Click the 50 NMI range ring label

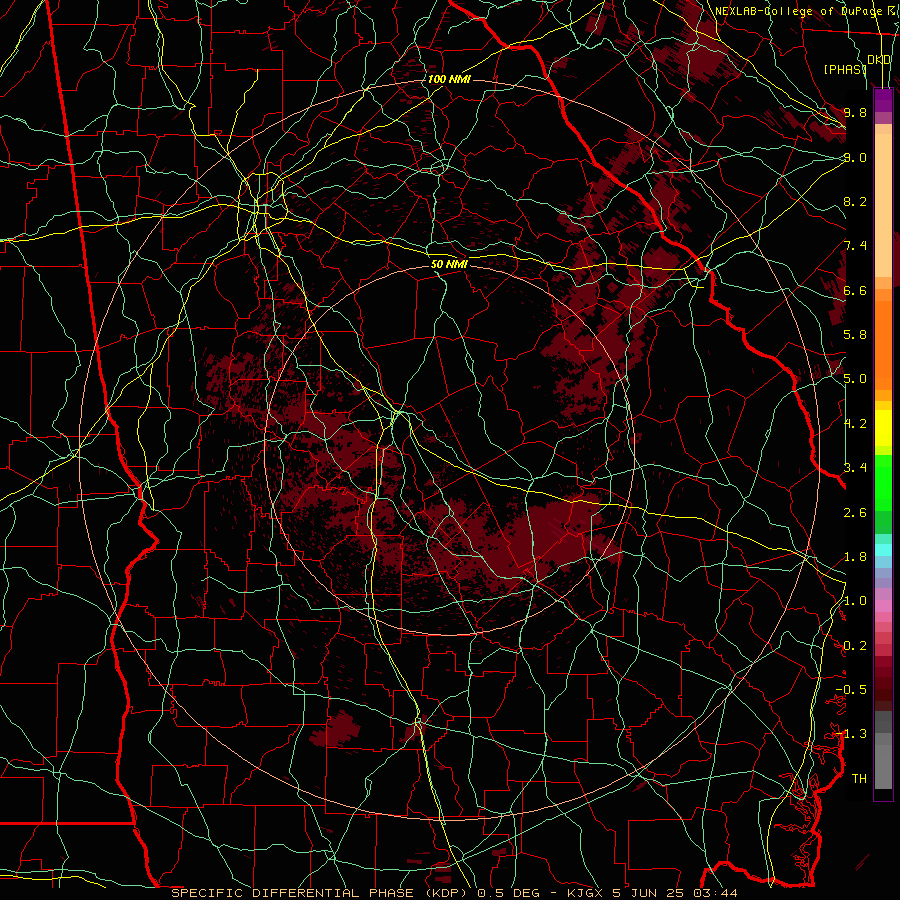[449, 264]
